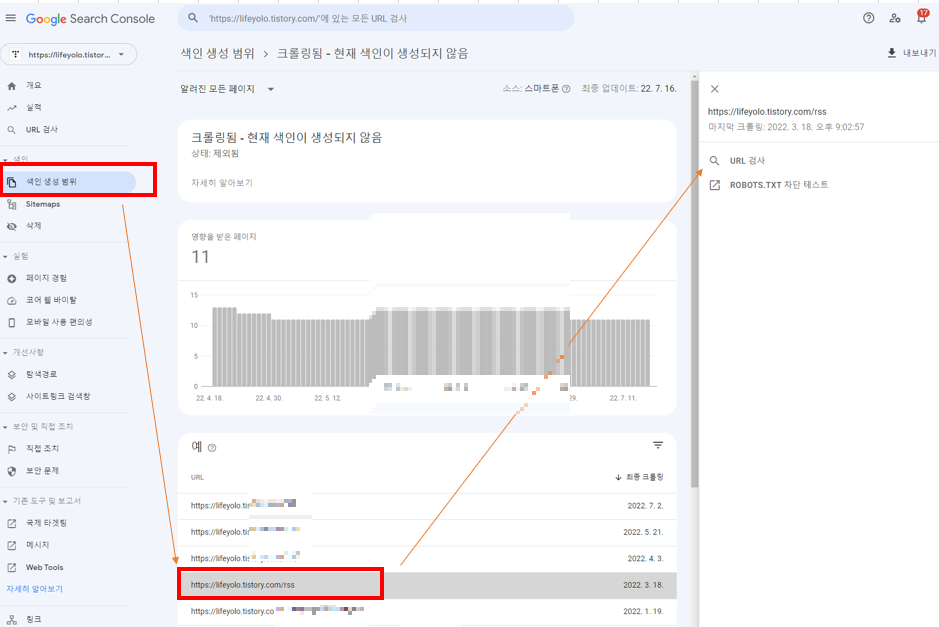Click the export download icon
The width and height of the screenshot is (939, 627).
point(892,53)
